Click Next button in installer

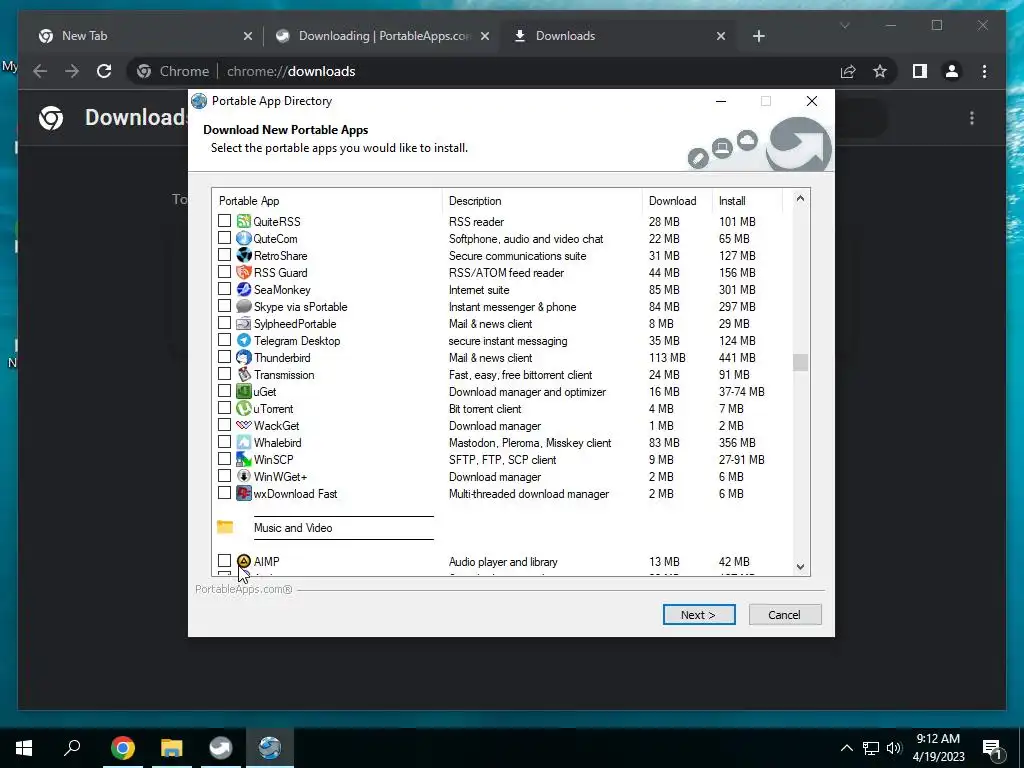[699, 615]
